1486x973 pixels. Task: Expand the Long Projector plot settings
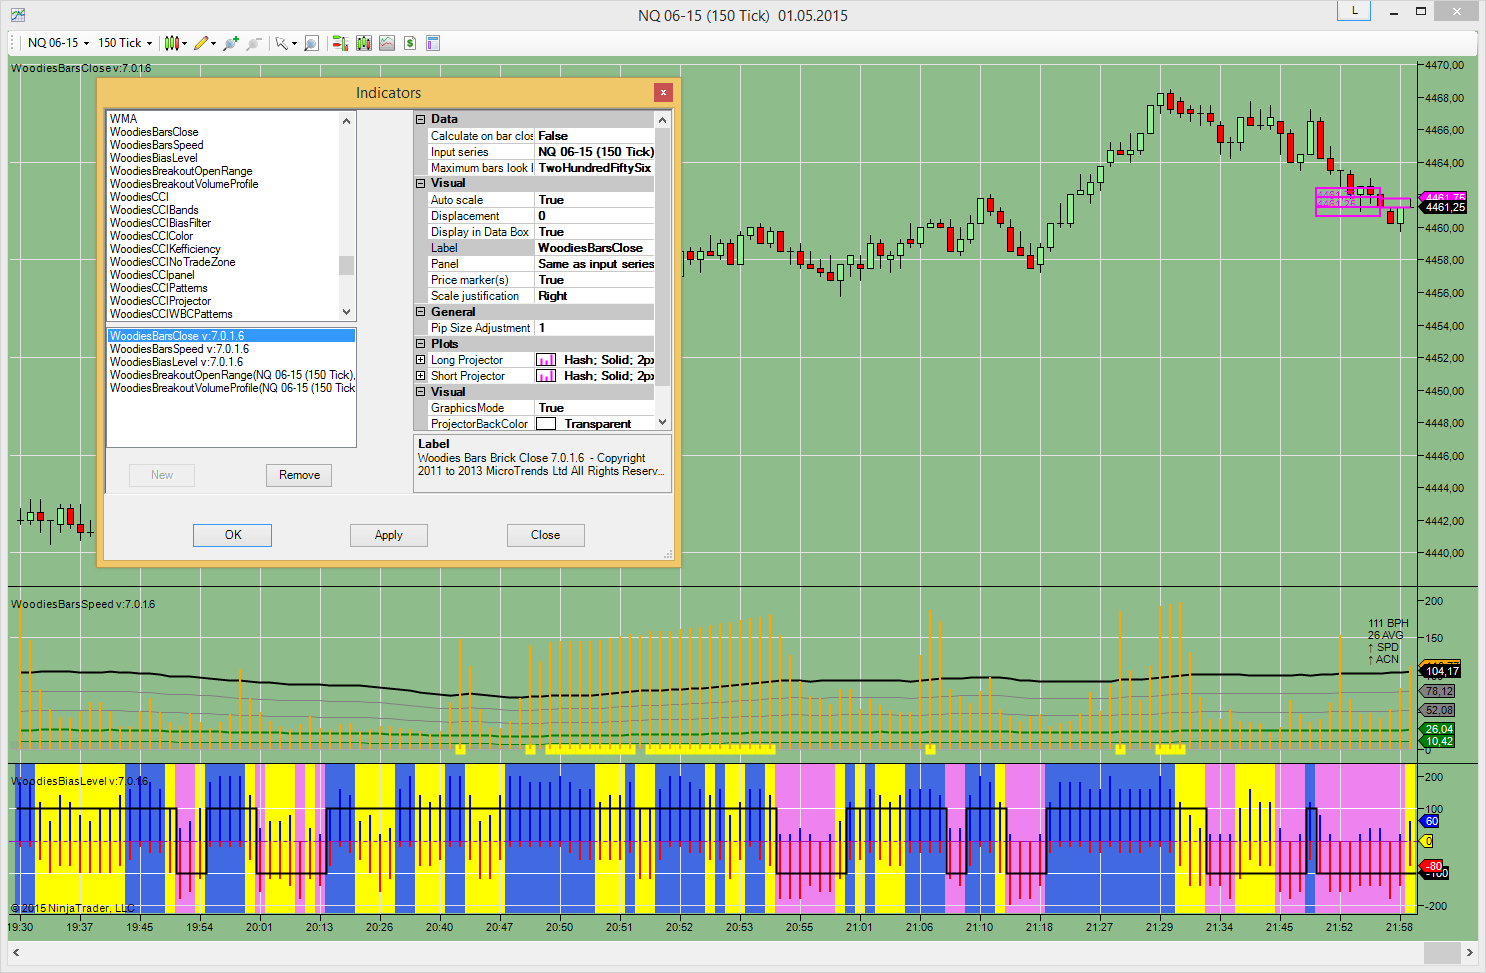[421, 360]
